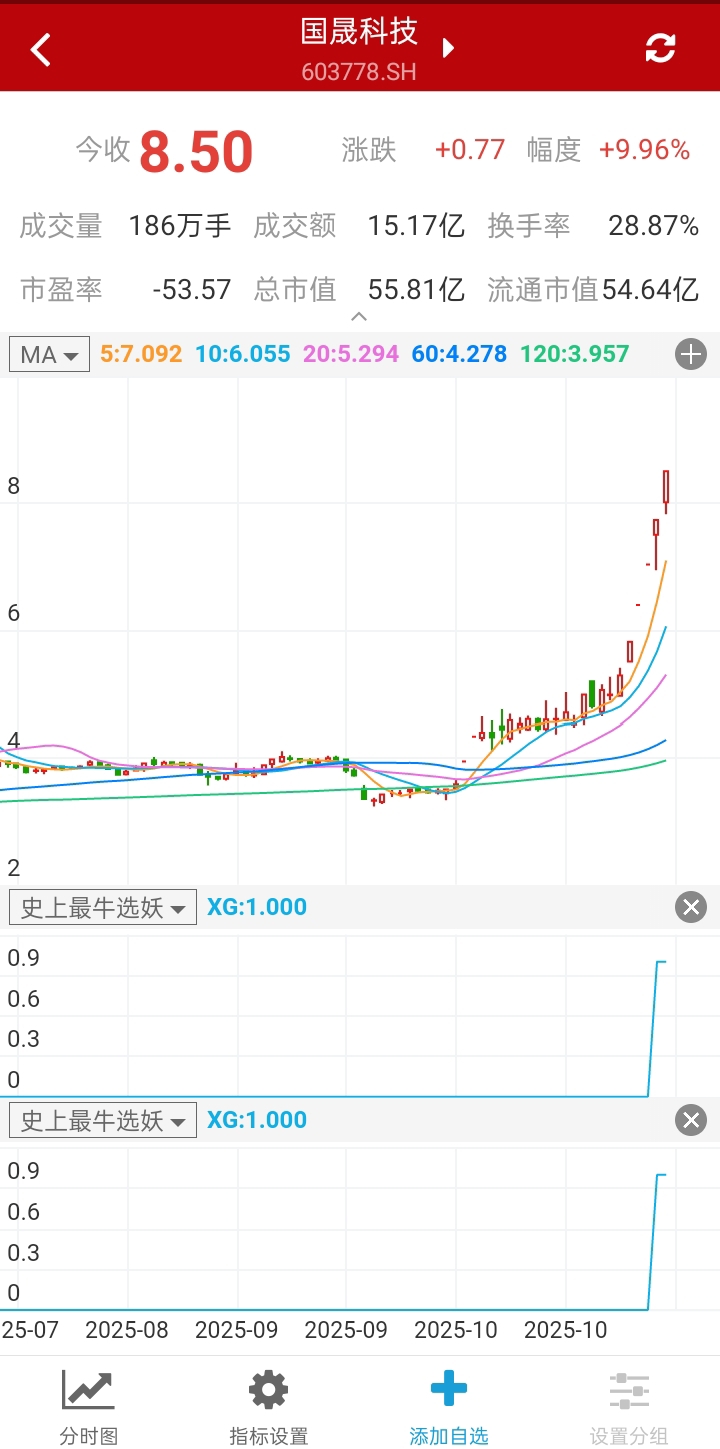Tap the price change +0.77
The width and height of the screenshot is (720, 1449).
coord(470,150)
